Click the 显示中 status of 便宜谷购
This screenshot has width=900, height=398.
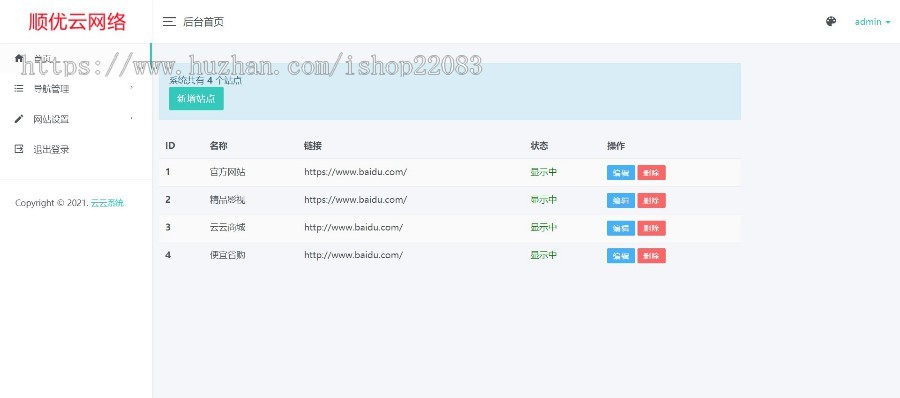click(544, 254)
